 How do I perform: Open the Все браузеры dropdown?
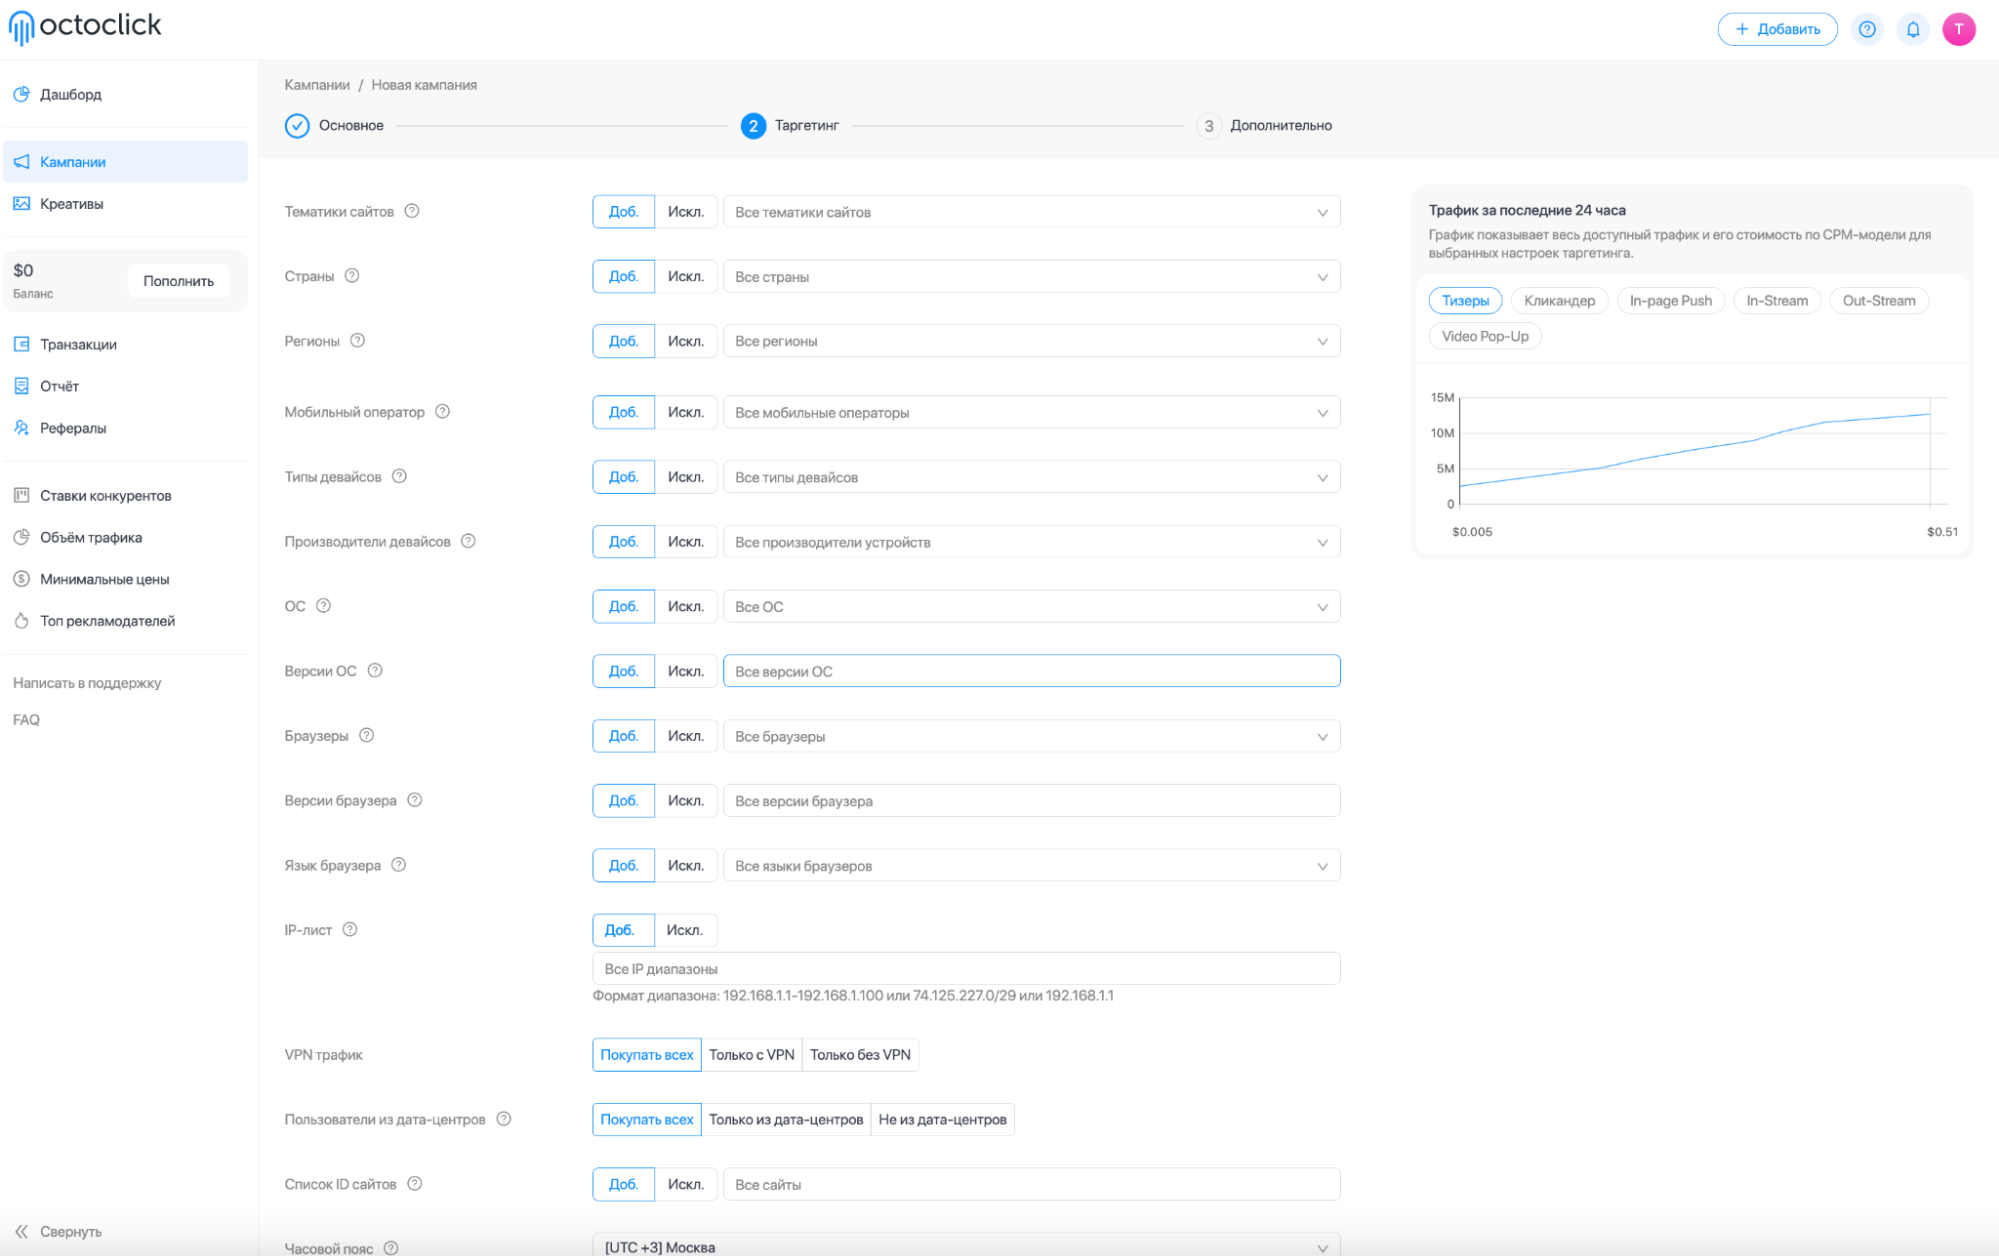(1031, 736)
